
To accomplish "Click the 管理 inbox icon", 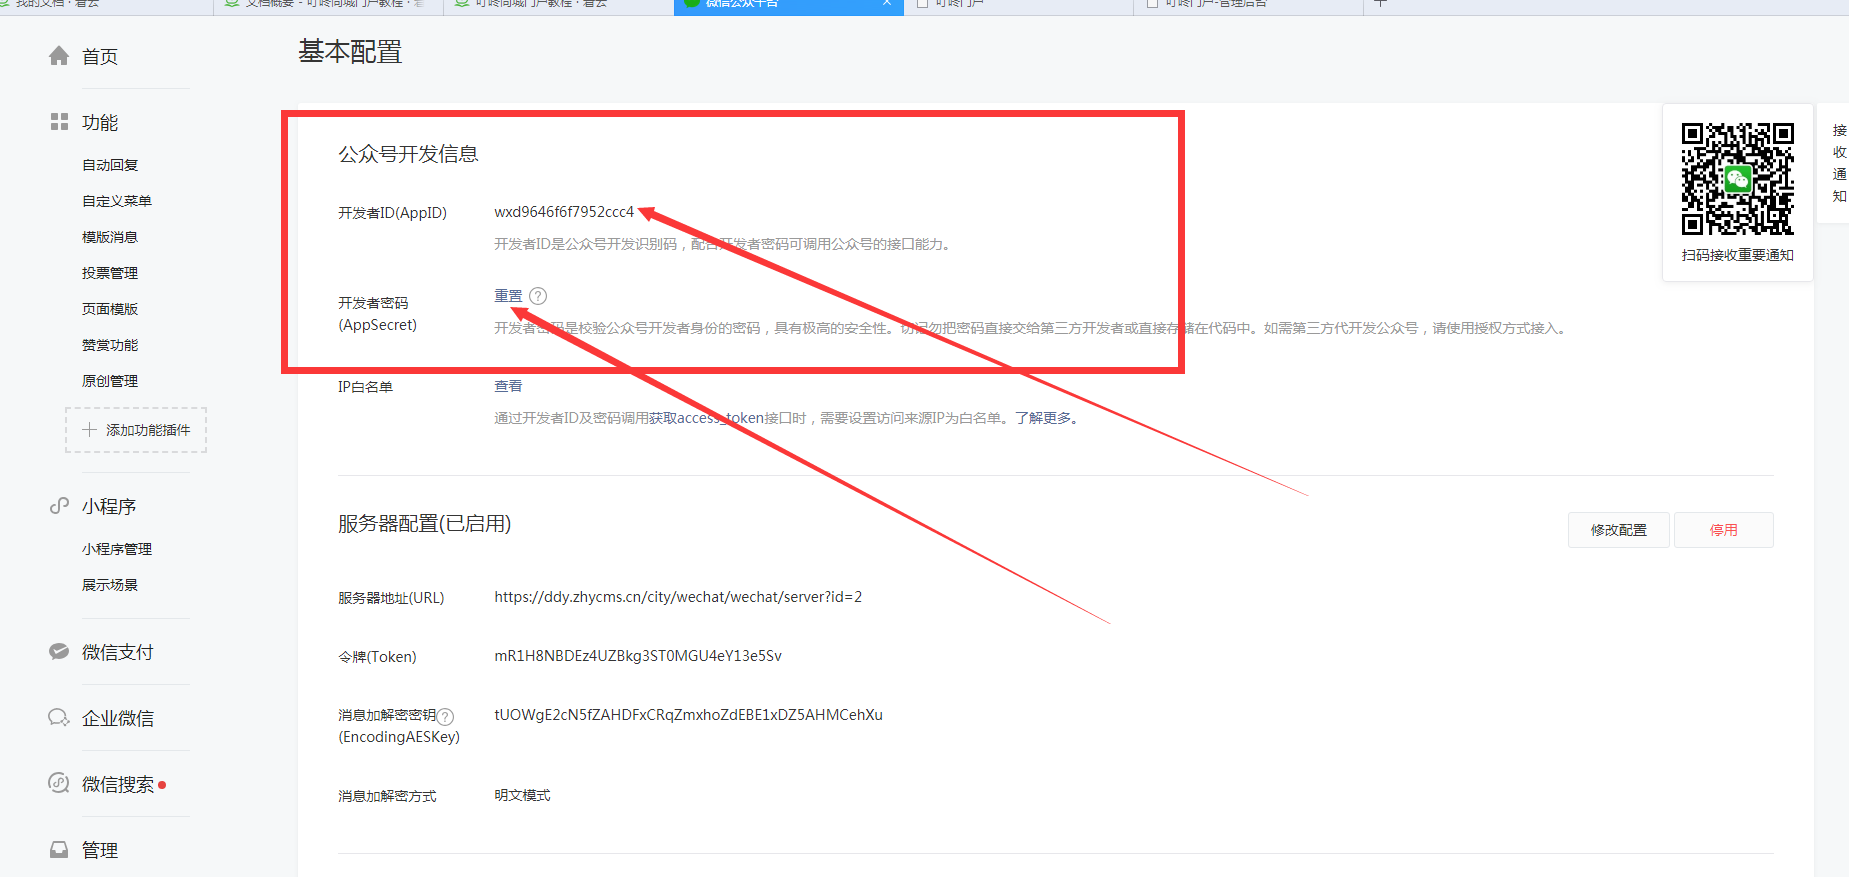I will [x=59, y=850].
